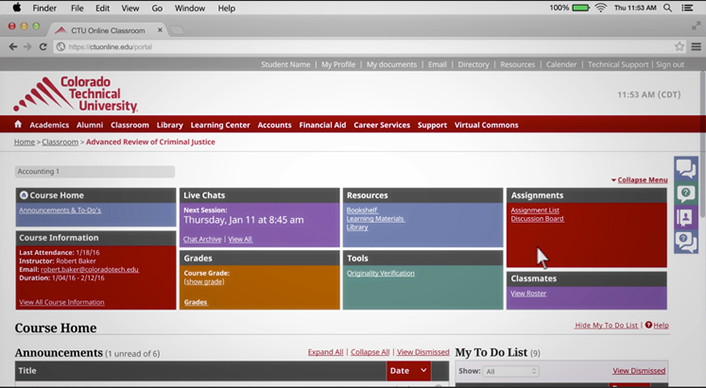The height and width of the screenshot is (388, 706).
Task: Click instructor email robert.baker@coloradotech.edu
Action: coord(90,269)
